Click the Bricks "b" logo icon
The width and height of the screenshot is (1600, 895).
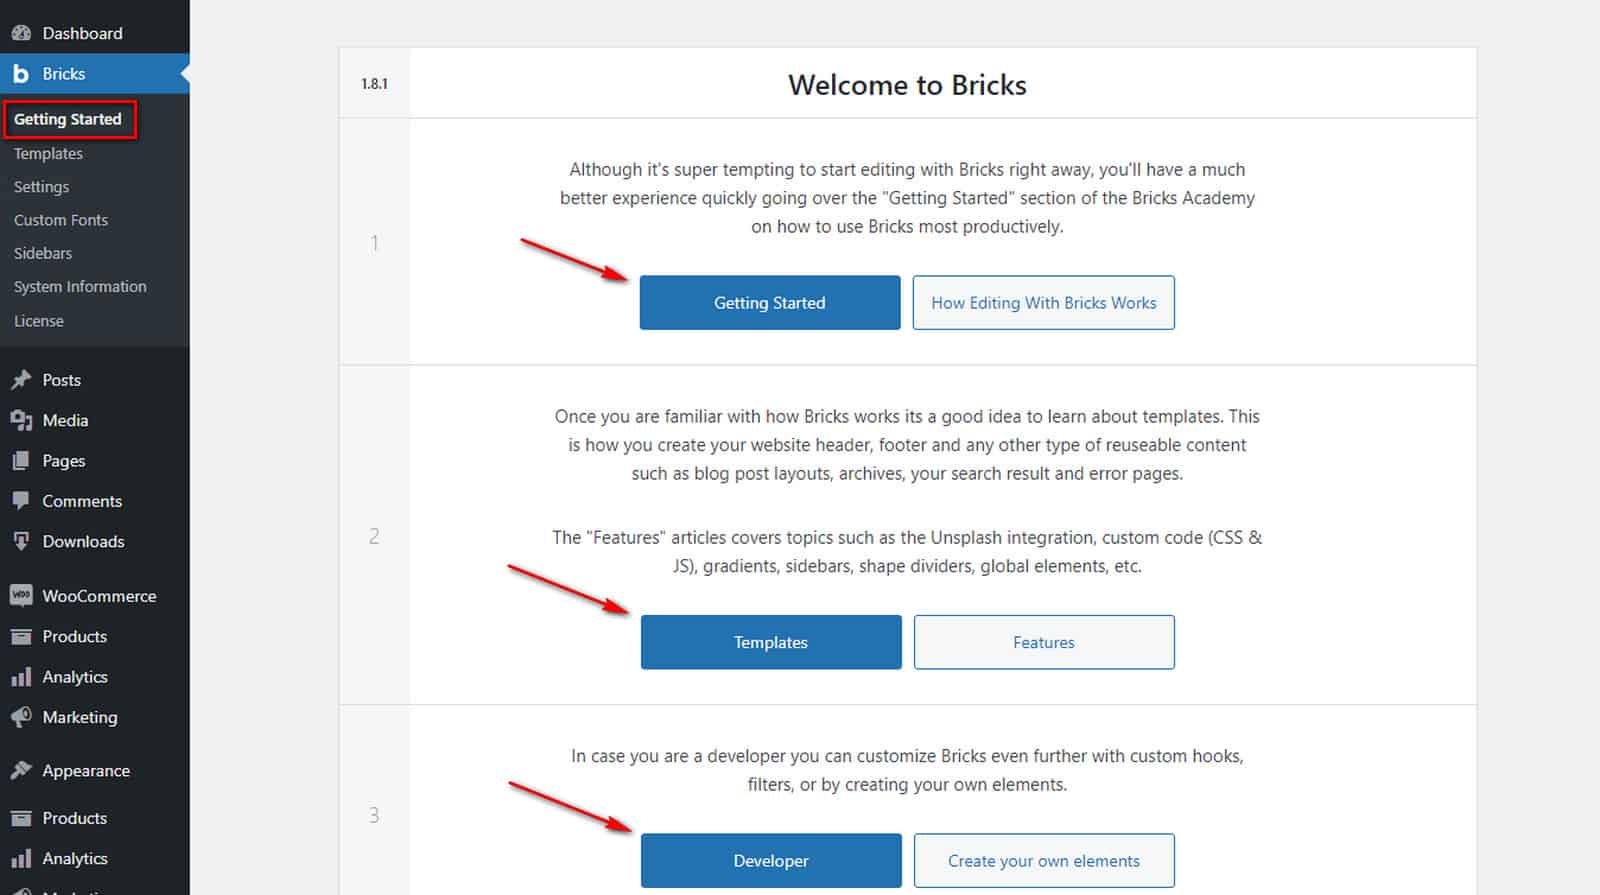(x=21, y=74)
